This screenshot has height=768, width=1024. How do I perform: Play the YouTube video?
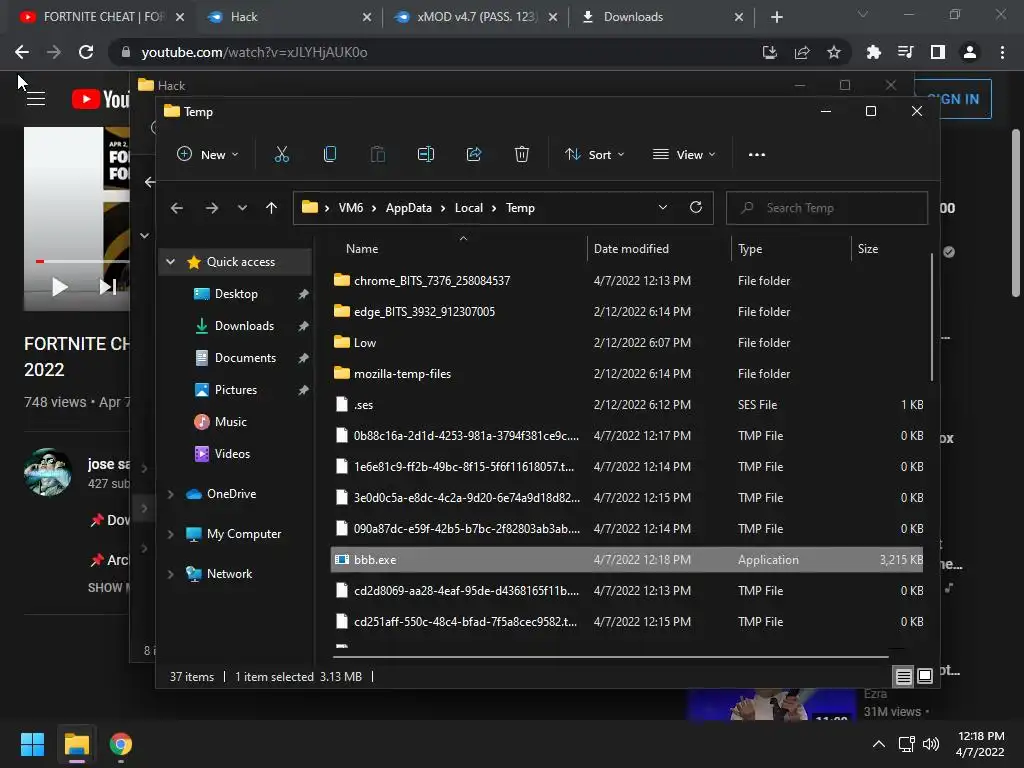[x=59, y=287]
